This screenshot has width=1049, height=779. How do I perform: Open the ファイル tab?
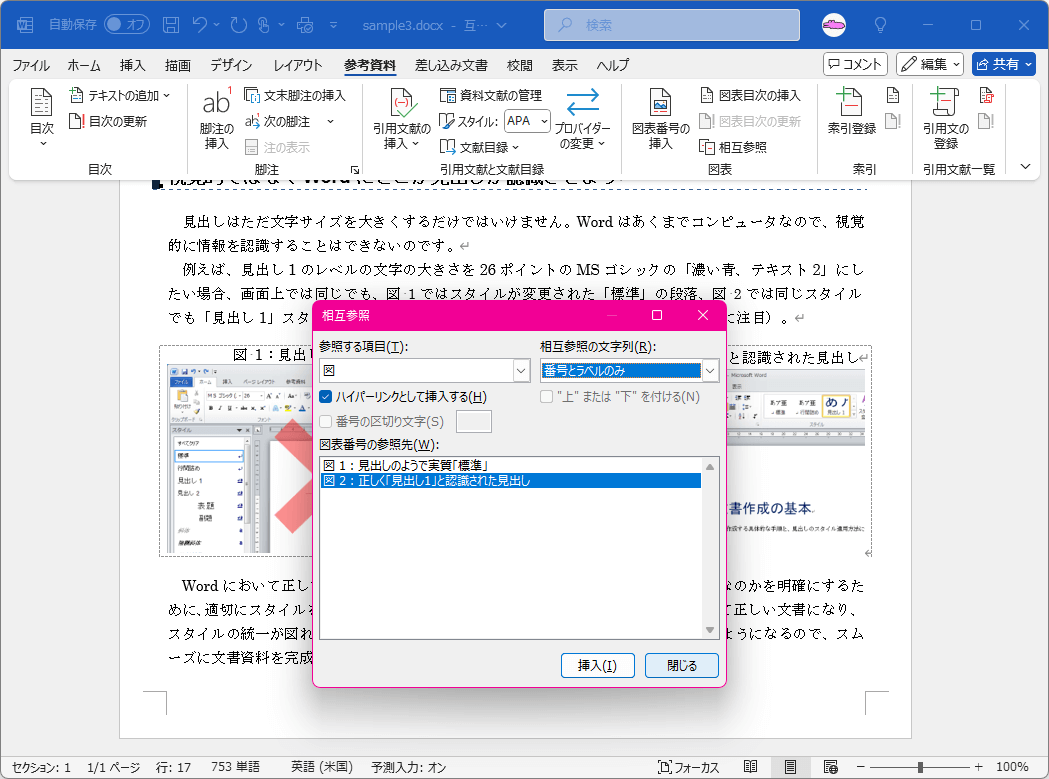pos(31,65)
